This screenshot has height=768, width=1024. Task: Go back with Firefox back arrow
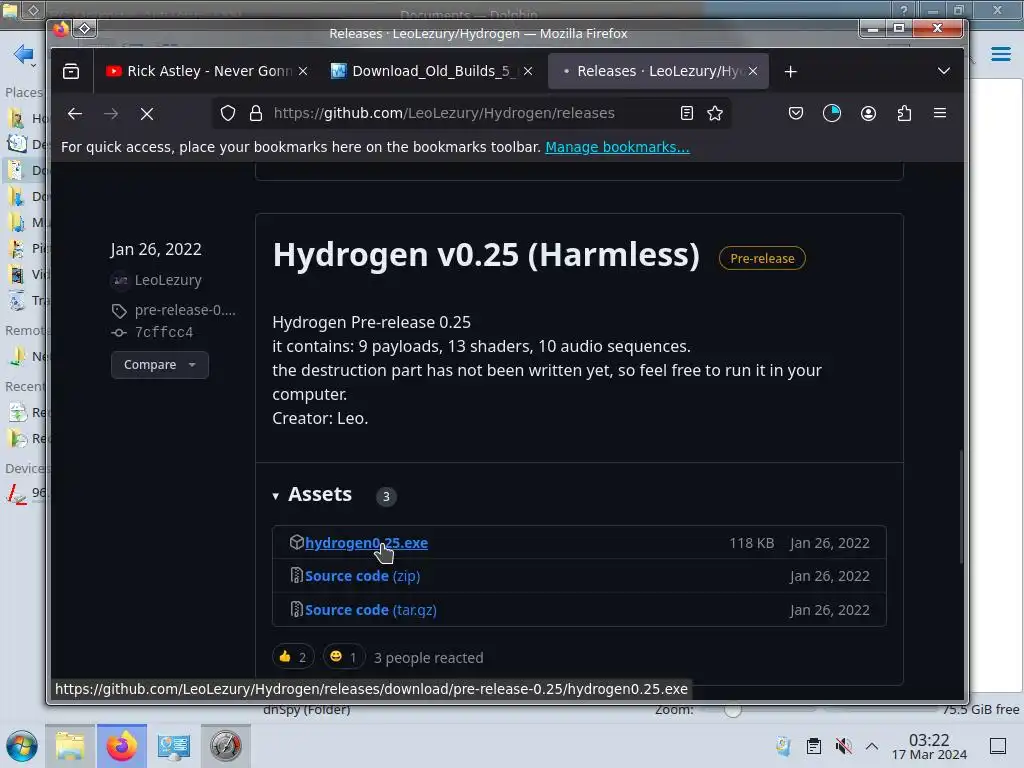click(75, 114)
